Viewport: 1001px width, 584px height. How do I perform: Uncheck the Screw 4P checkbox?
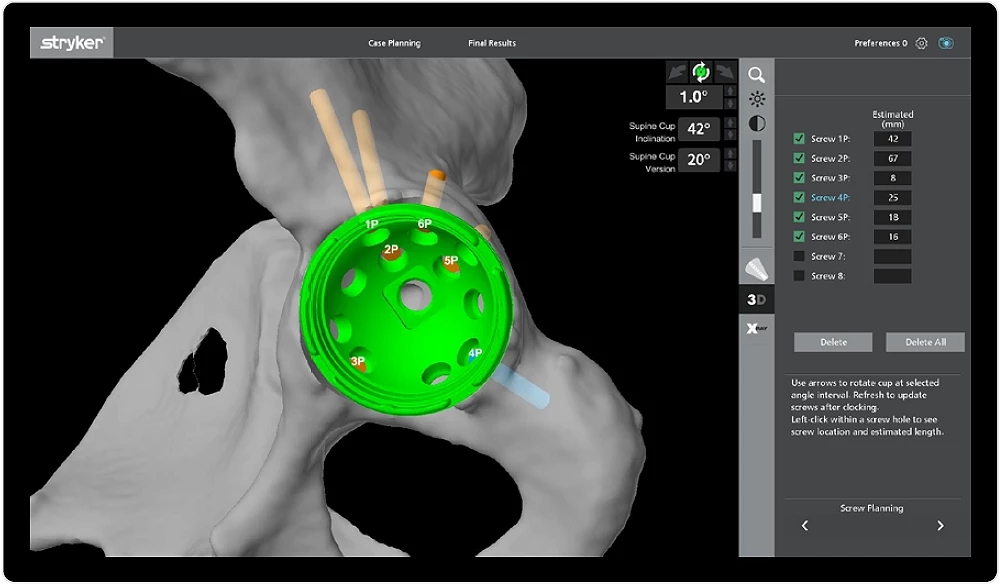click(799, 198)
